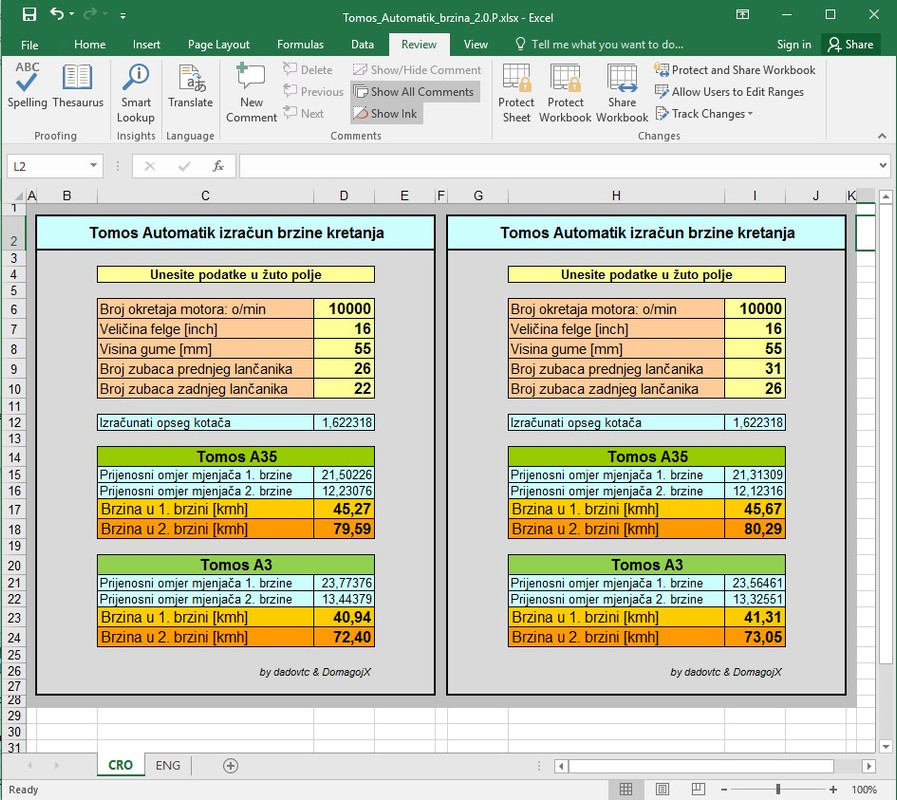Select cell with 26 front sprocket teeth left panel
The width and height of the screenshot is (897, 800).
click(344, 369)
